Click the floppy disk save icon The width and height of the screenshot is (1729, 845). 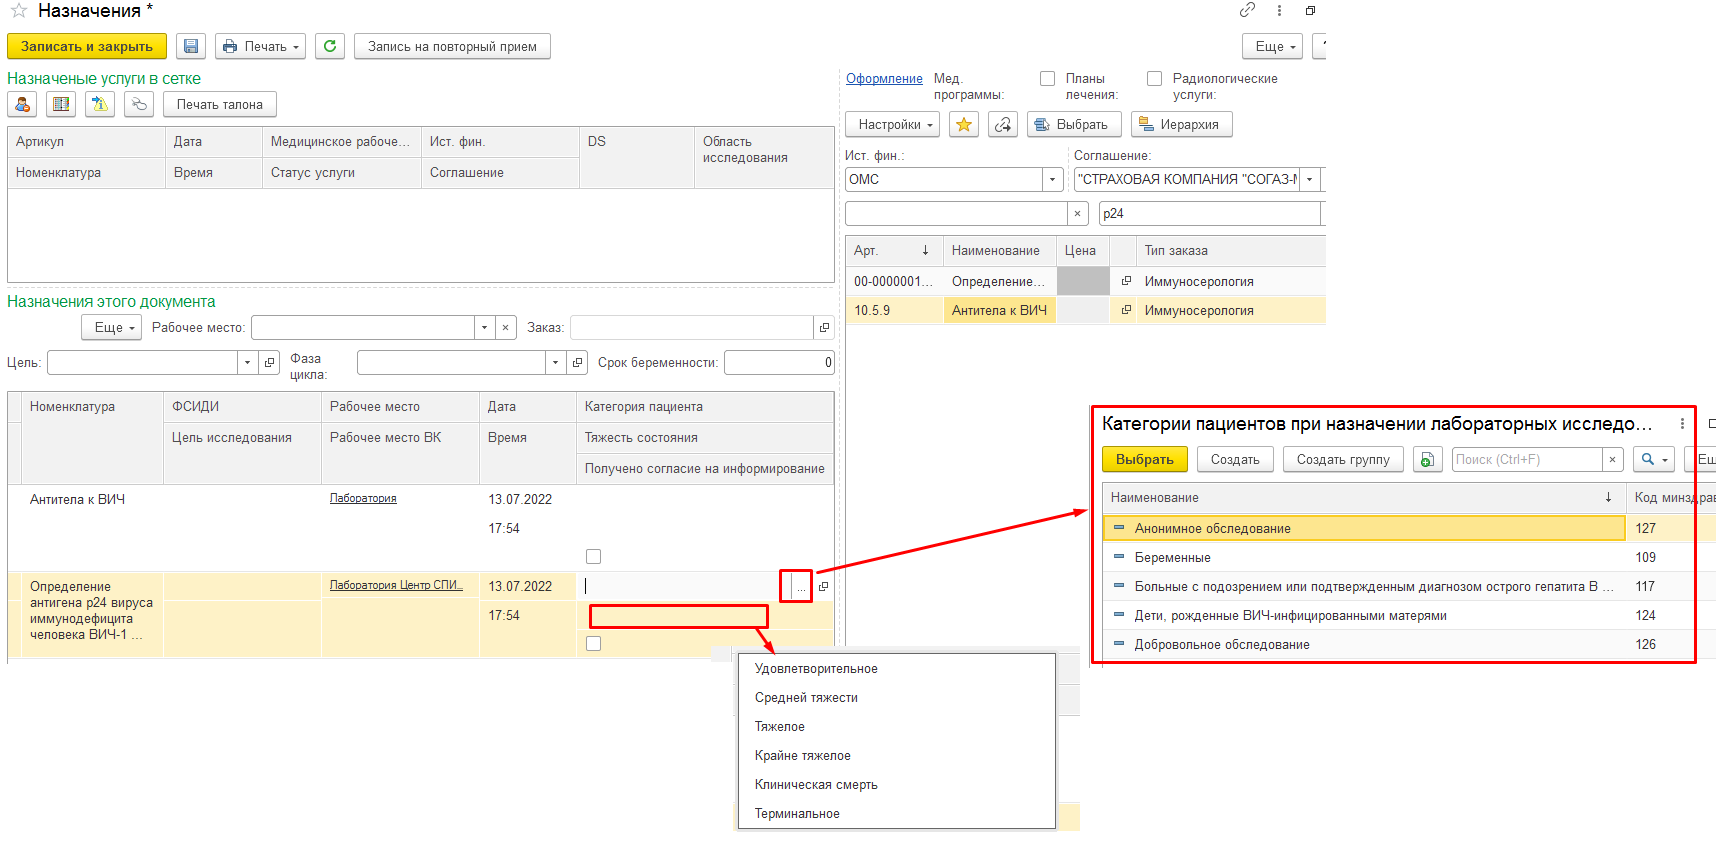191,46
